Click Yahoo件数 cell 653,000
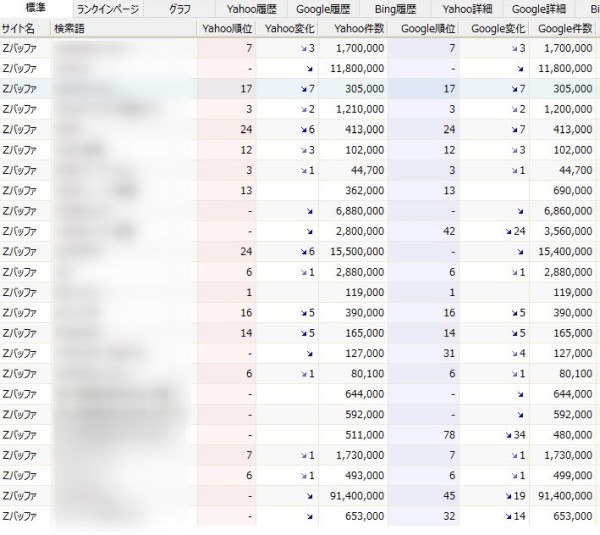 click(x=353, y=516)
